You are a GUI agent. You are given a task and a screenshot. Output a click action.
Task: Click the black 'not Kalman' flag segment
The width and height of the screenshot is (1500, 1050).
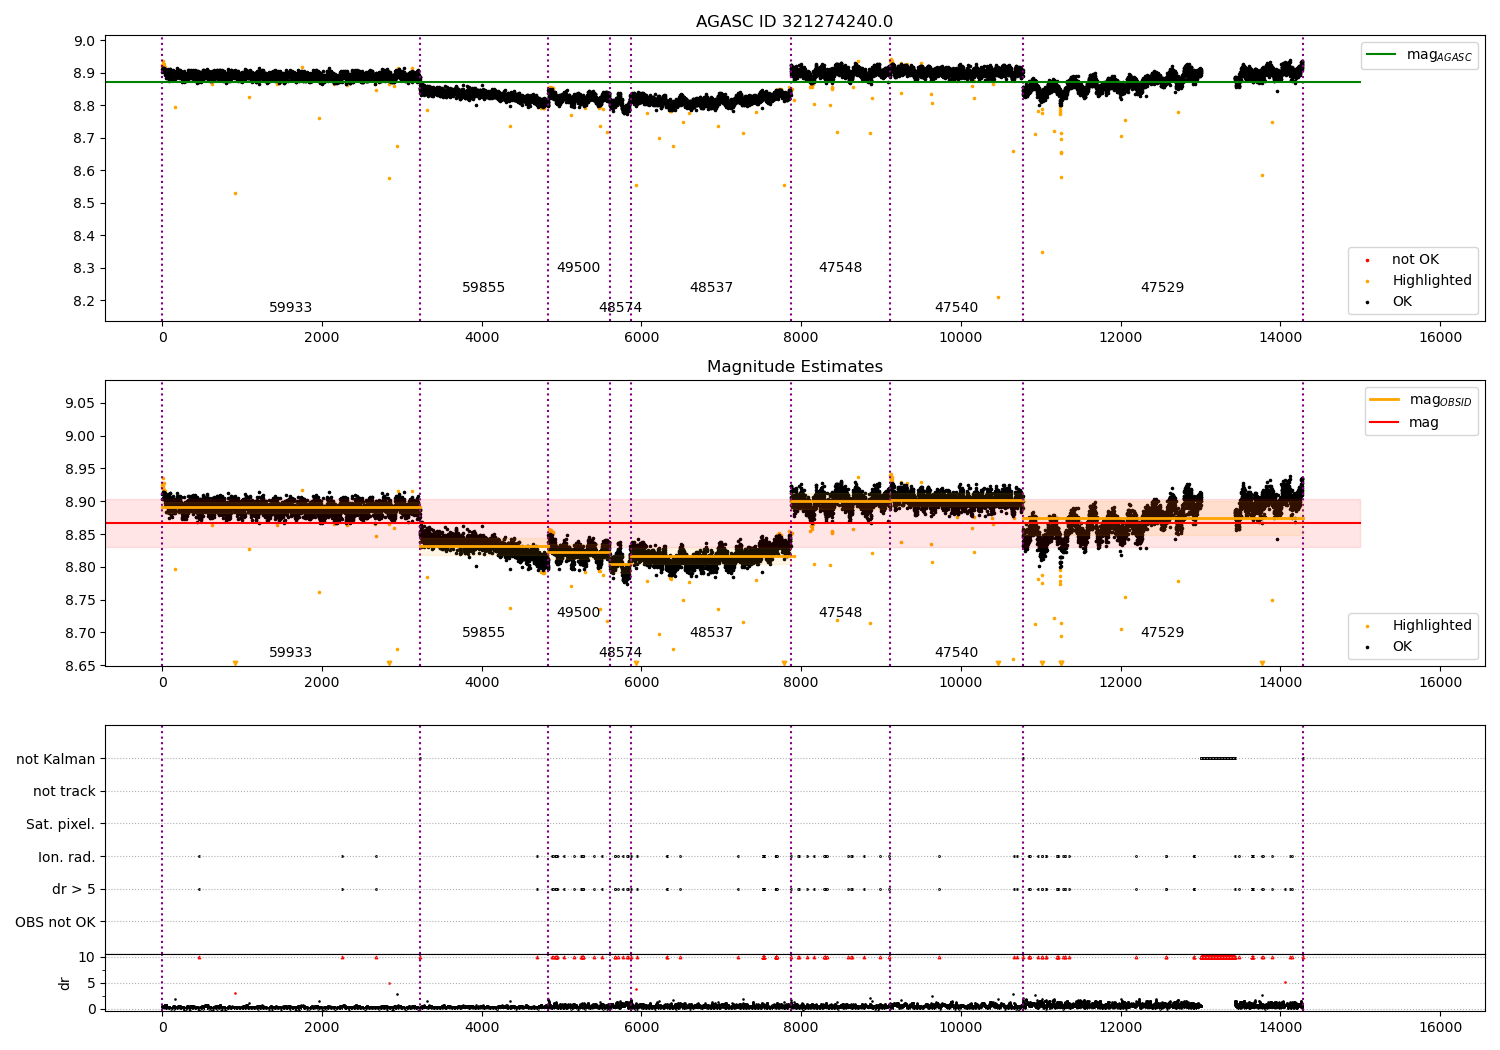click(x=1218, y=758)
